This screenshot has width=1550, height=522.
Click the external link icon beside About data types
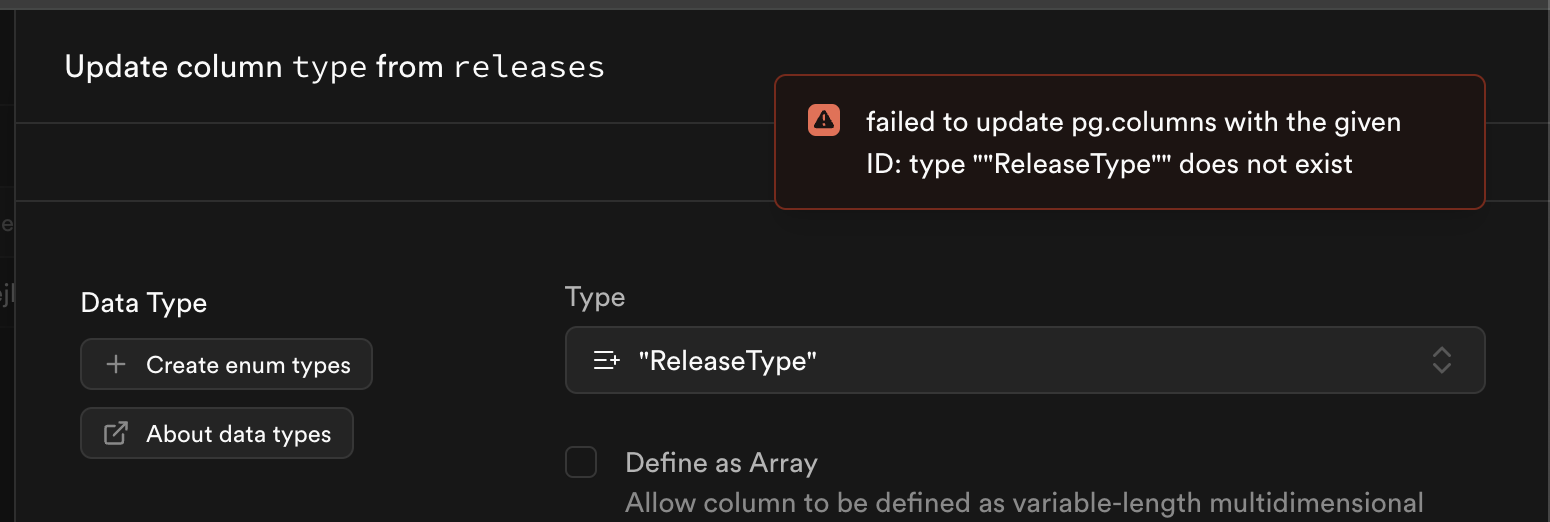click(116, 433)
